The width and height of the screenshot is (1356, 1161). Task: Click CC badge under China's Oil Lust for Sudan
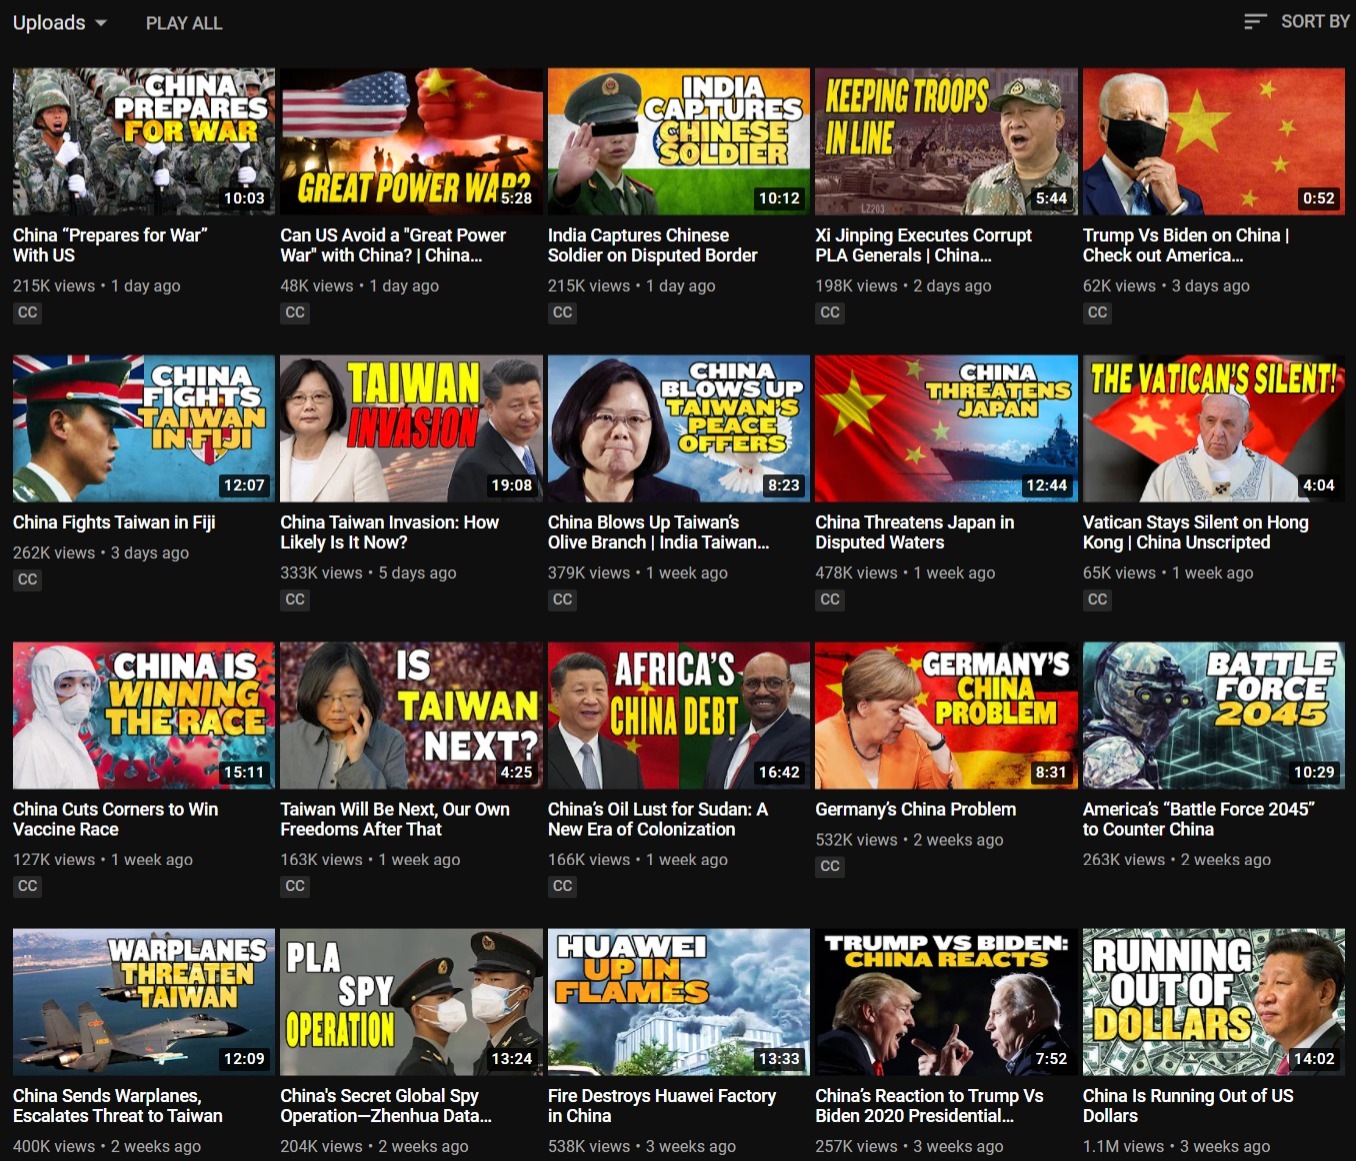tap(563, 886)
